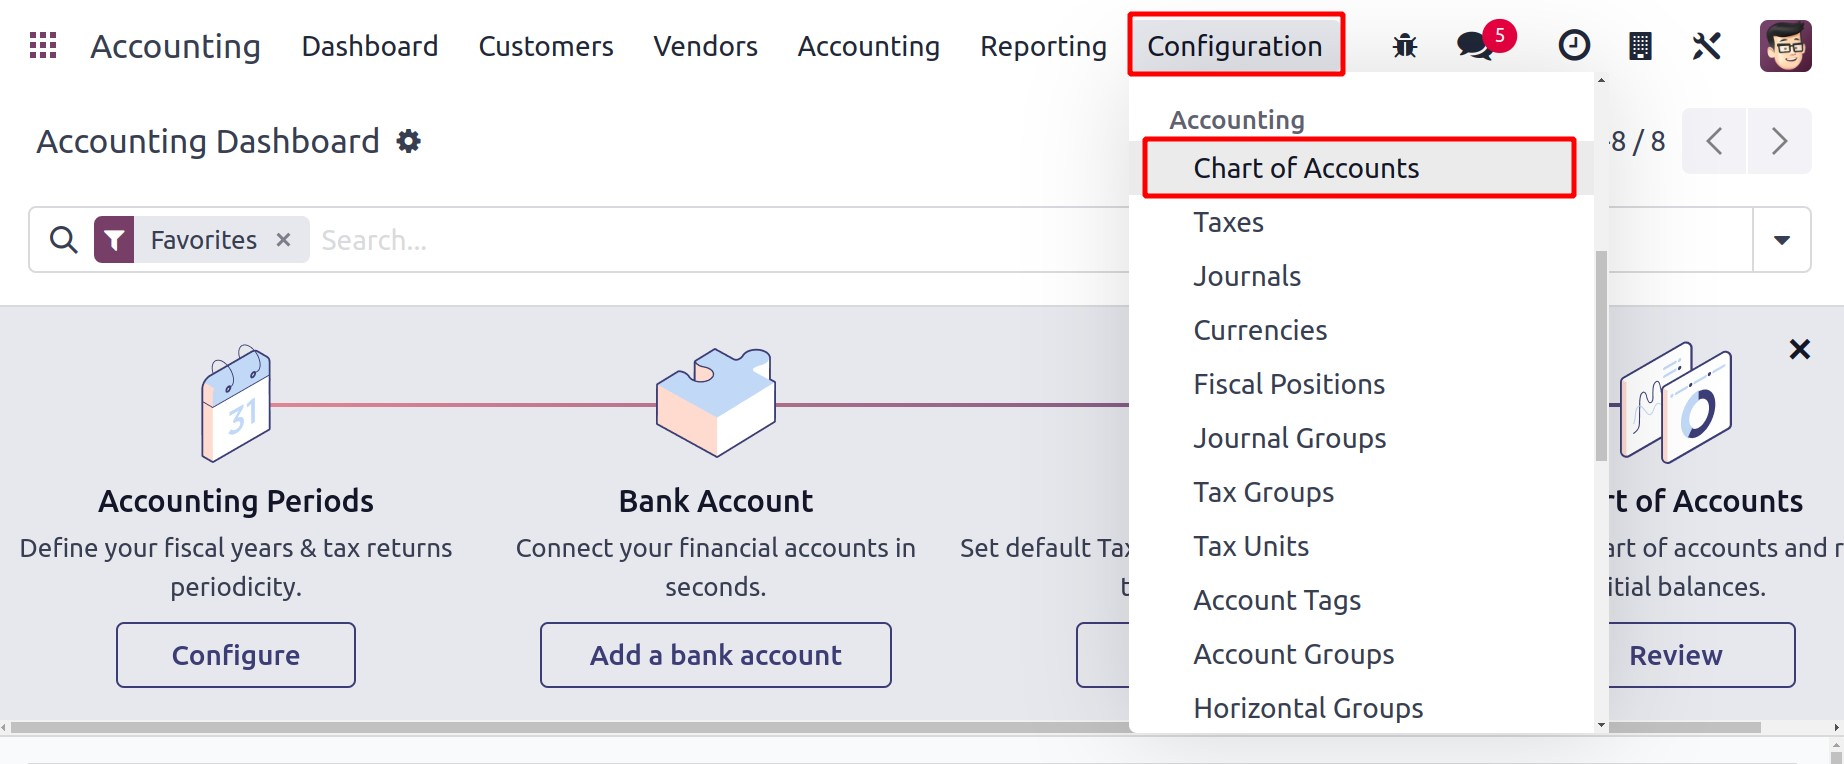Click Configure under Accounting Periods
Viewport: 1844px width, 764px height.
coord(236,655)
